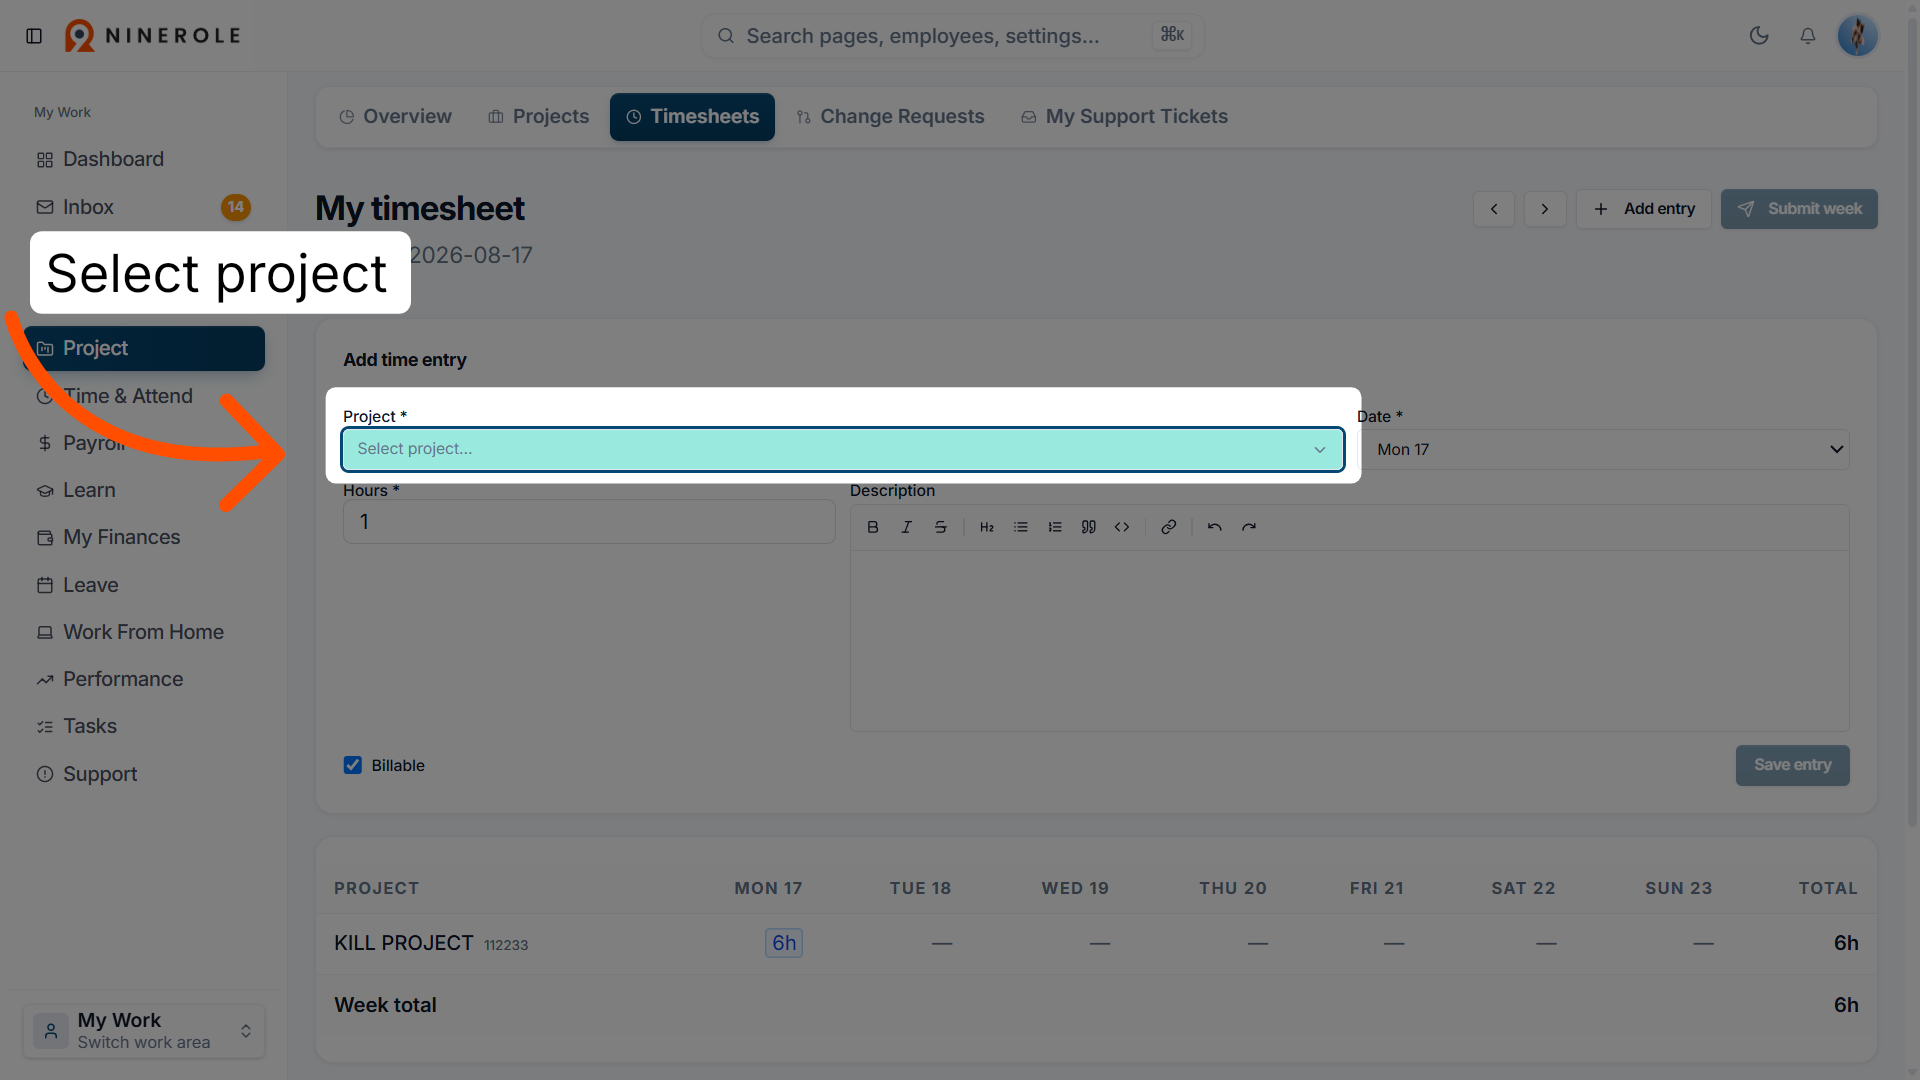Screen dimensions: 1920x1080
Task: Open the notifications bell
Action: [1808, 36]
